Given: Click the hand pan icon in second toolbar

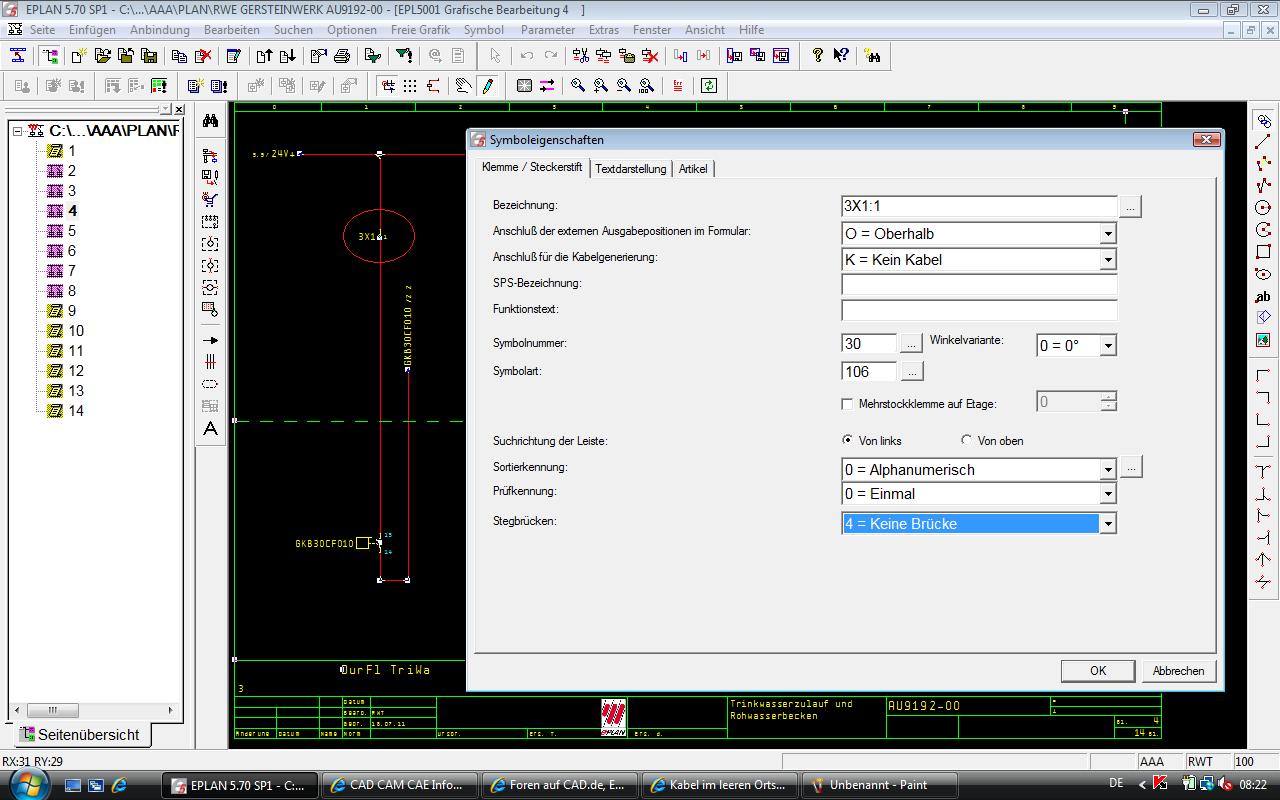Looking at the screenshot, I should [x=463, y=86].
